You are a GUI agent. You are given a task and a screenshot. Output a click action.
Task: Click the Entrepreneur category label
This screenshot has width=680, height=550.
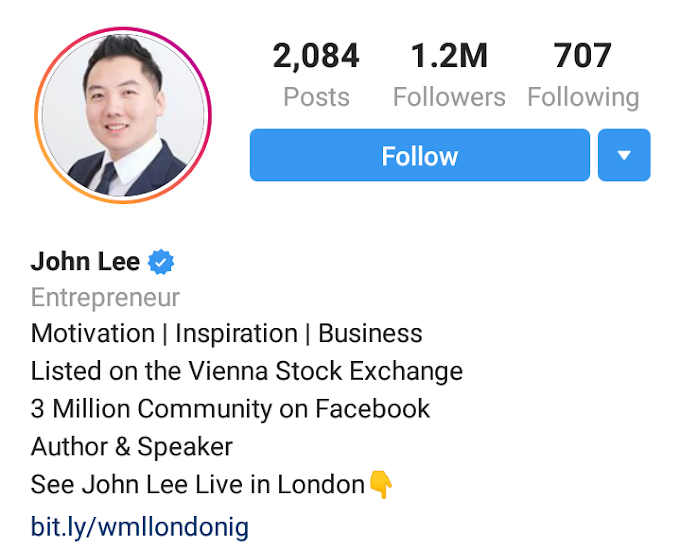click(x=105, y=298)
